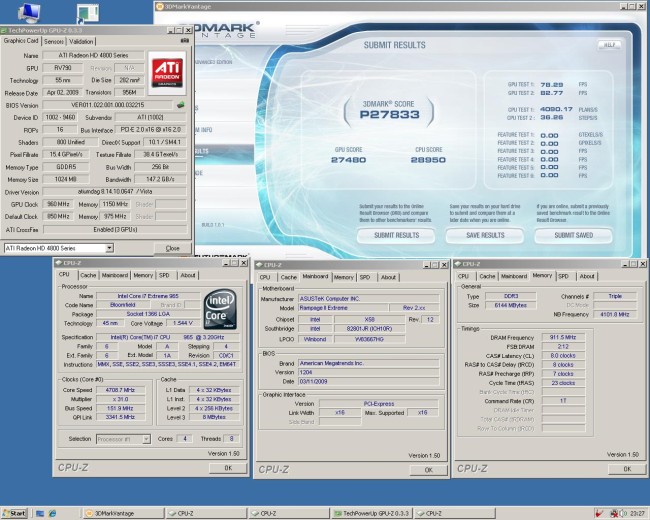The image size is (650, 520).
Task: Click the GPU-Z title bar application icon
Action: click(x=4, y=30)
